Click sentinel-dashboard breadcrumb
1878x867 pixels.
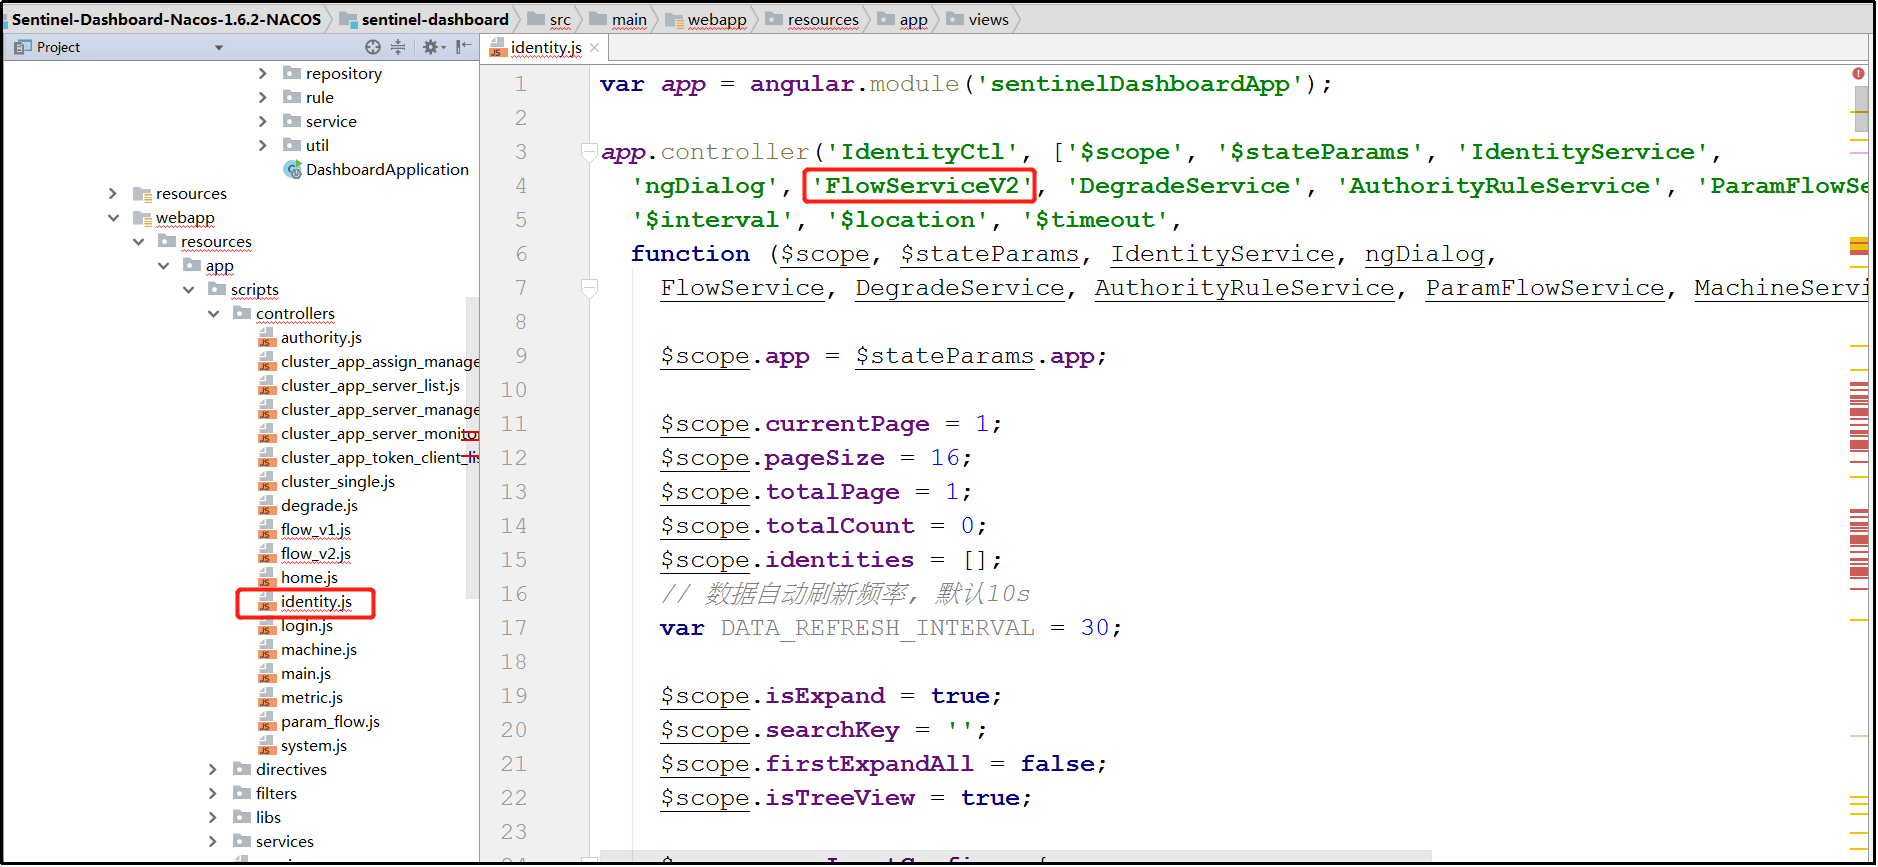point(424,19)
